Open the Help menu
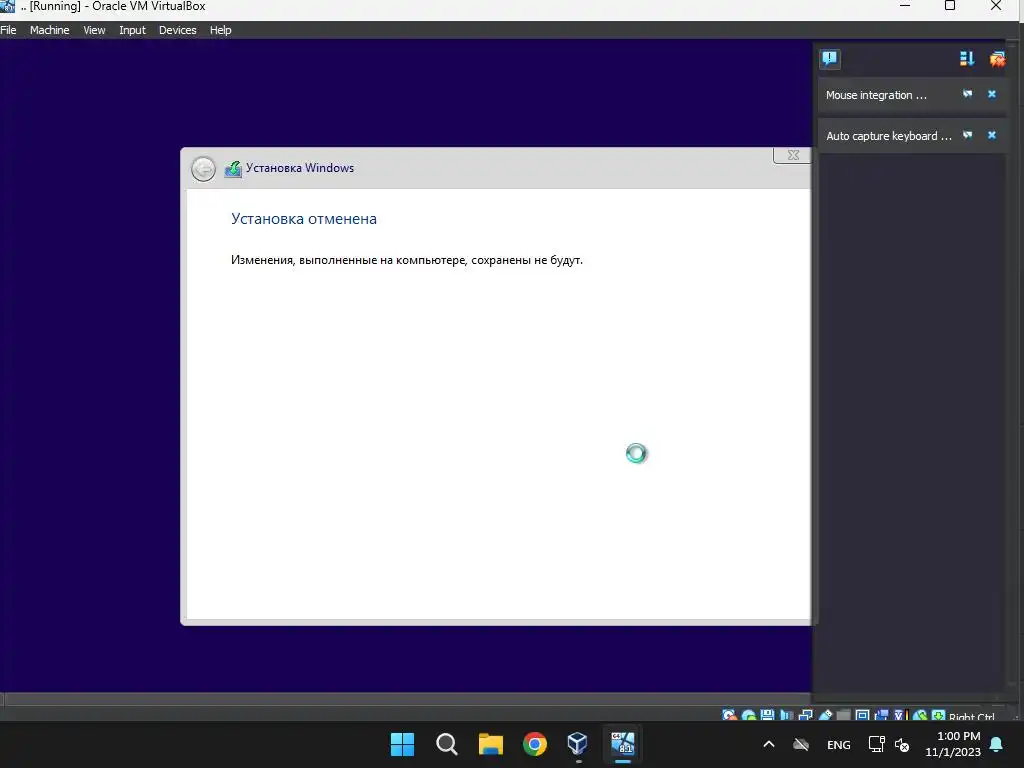1024x768 pixels. [221, 30]
